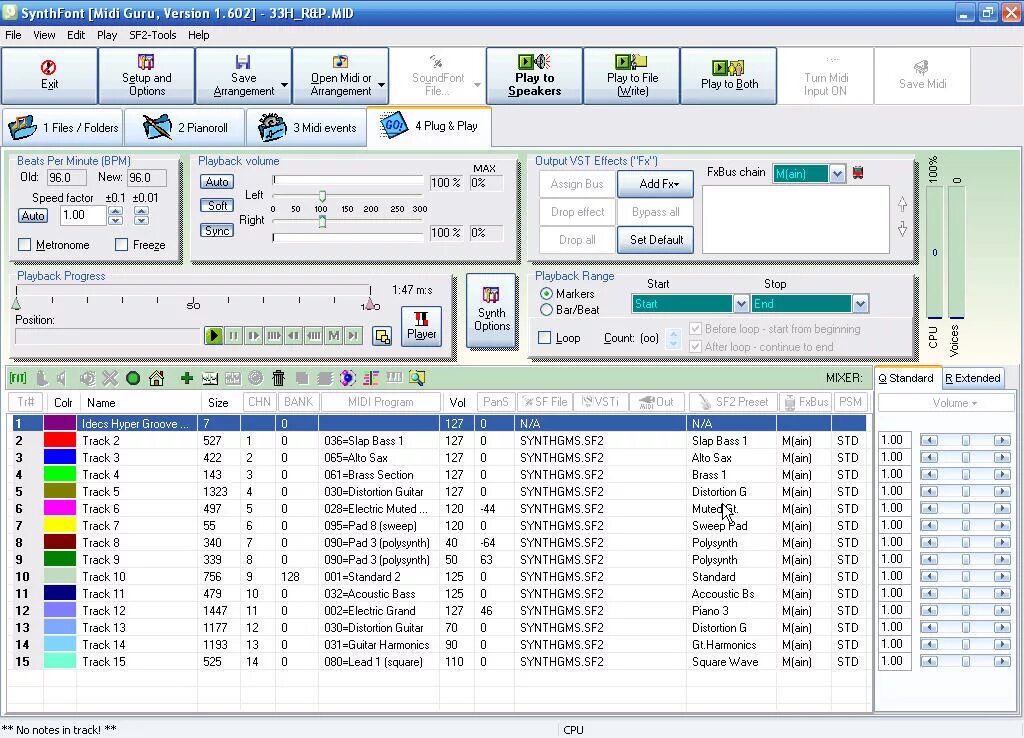Image resolution: width=1024 pixels, height=738 pixels.
Task: Click the green FIT icon
Action: pos(18,378)
